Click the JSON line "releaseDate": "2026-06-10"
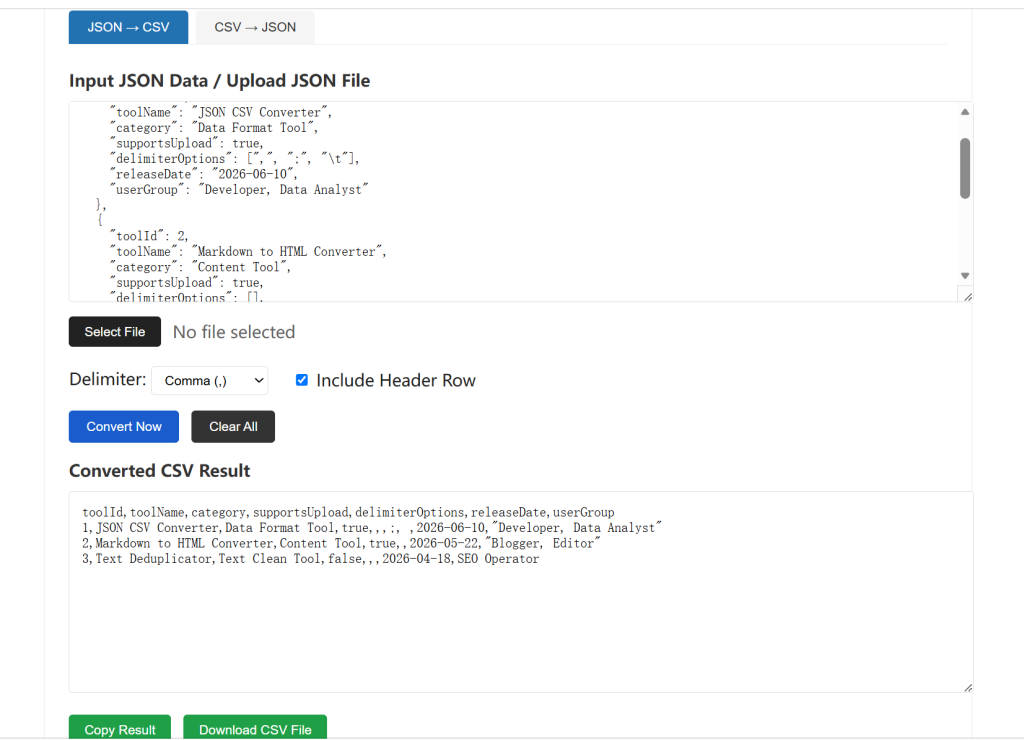The height and width of the screenshot is (740, 1024). 204,174
